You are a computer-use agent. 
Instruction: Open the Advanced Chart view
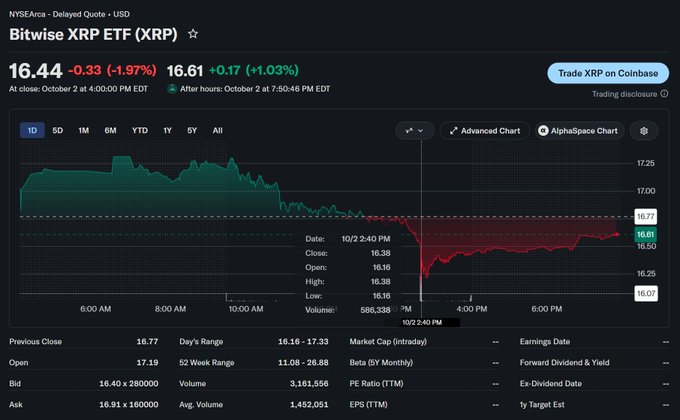[x=485, y=131]
